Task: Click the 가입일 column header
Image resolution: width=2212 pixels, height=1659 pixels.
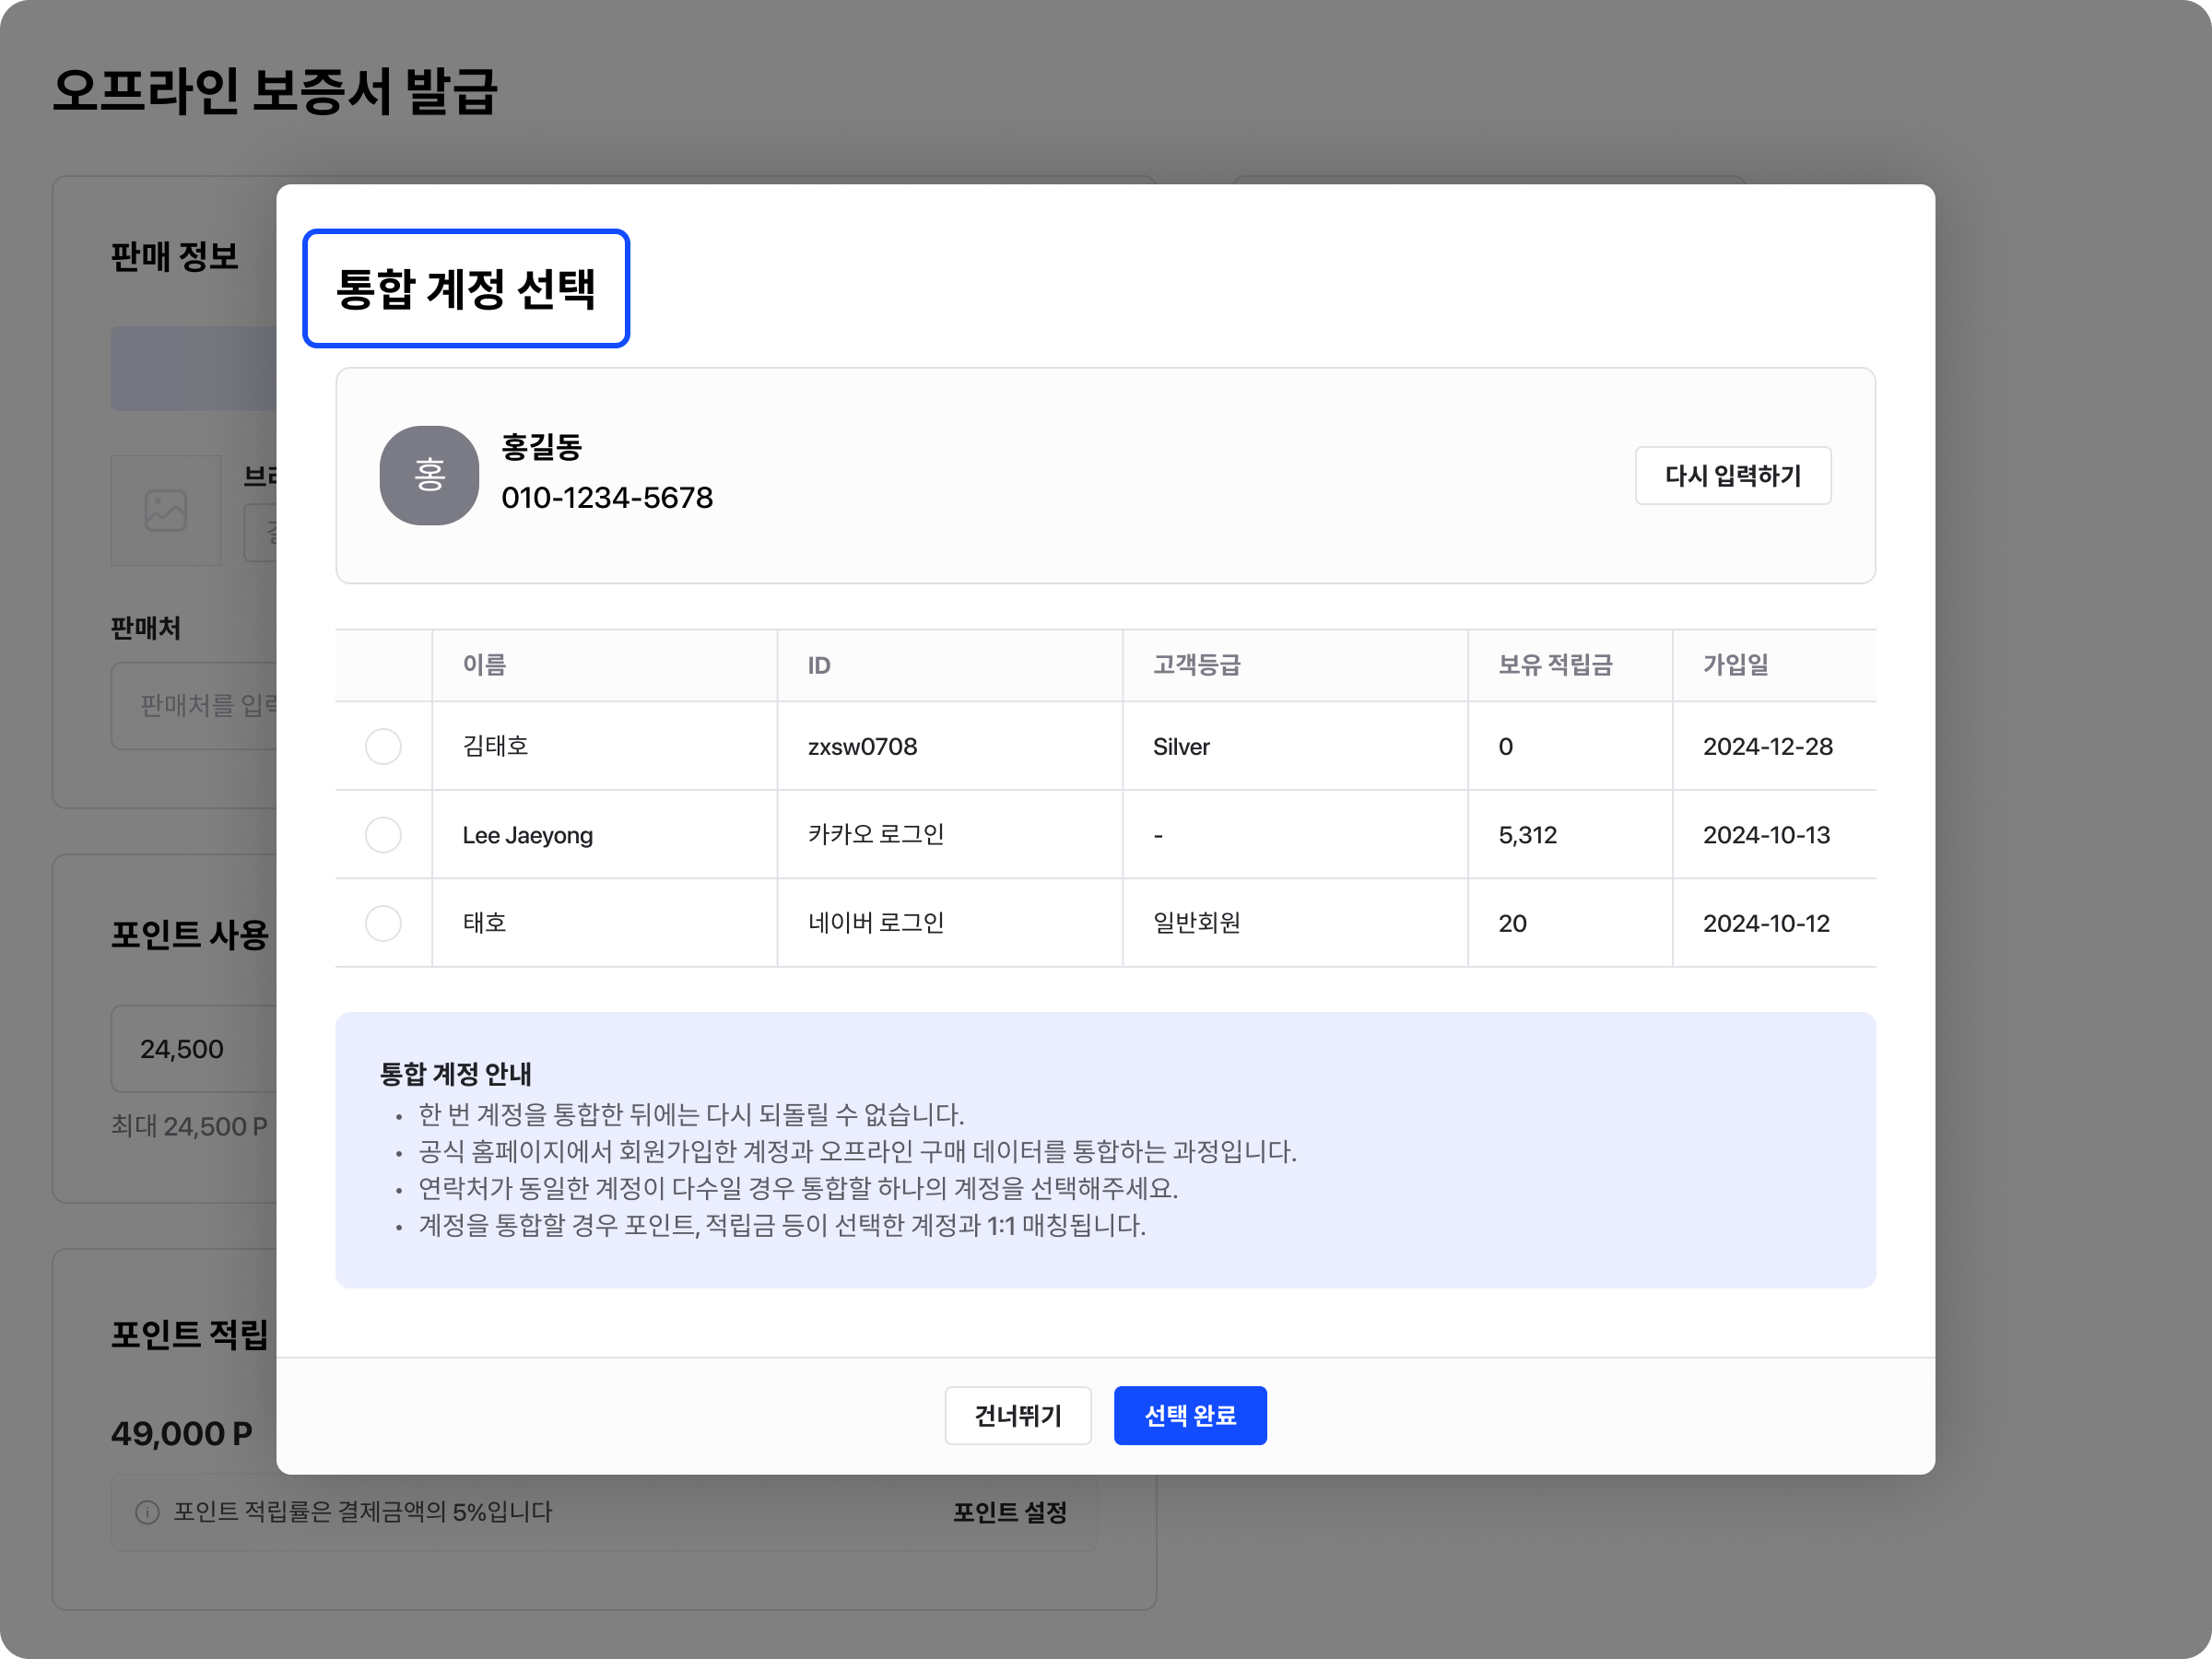Action: (1735, 665)
